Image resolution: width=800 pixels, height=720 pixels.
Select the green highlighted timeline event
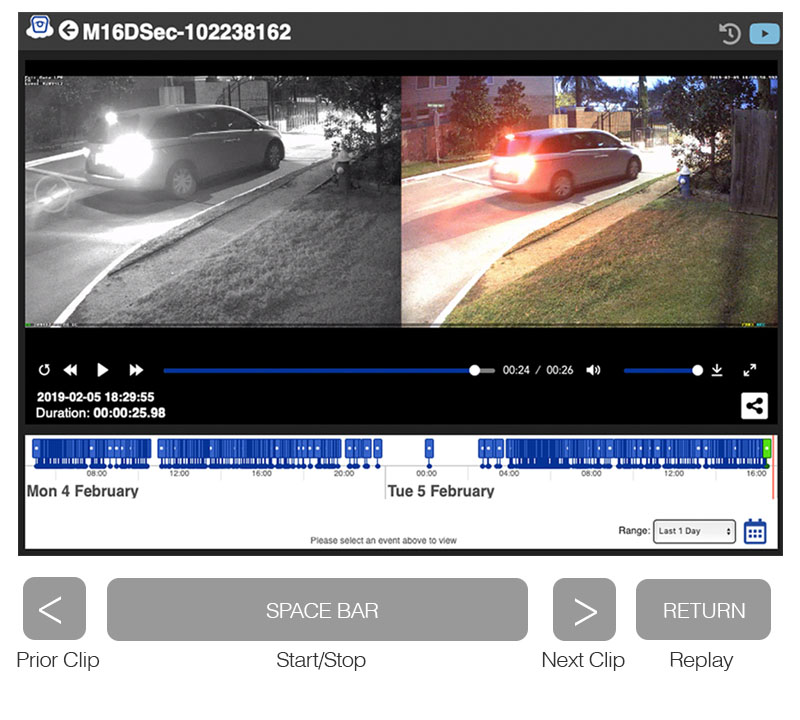pyautogui.click(x=767, y=449)
